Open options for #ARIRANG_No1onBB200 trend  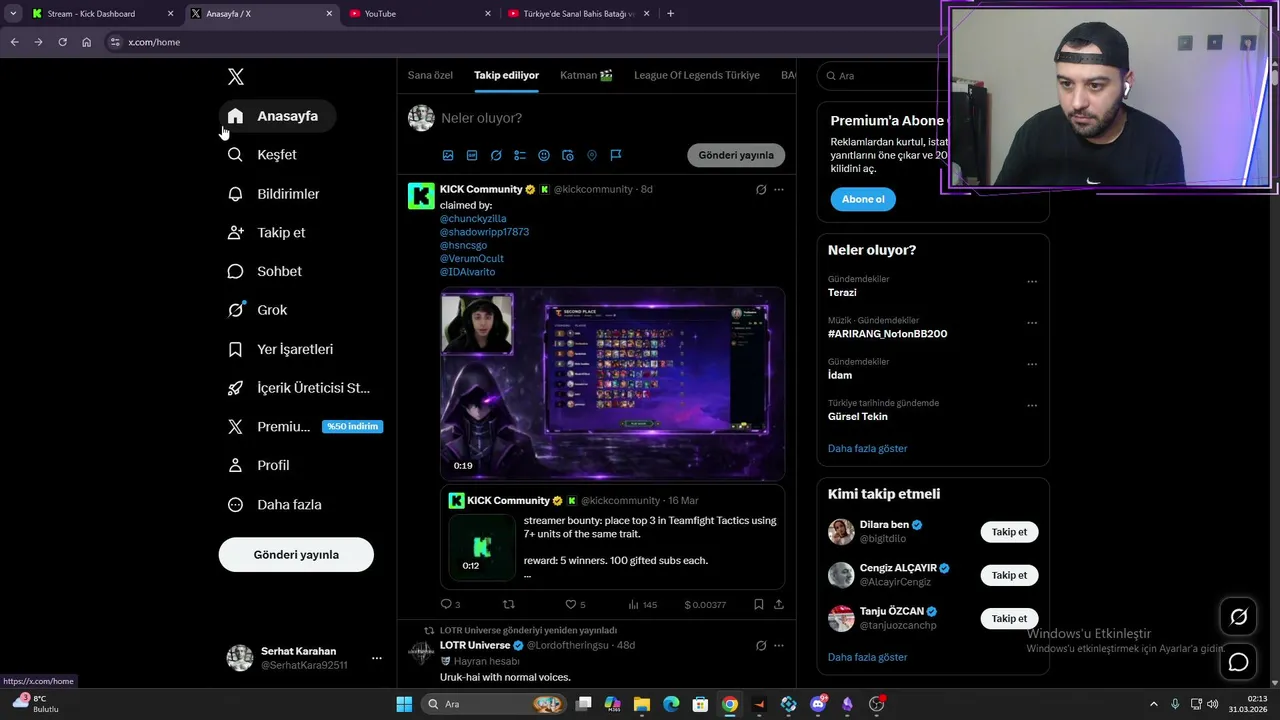coord(1032,323)
